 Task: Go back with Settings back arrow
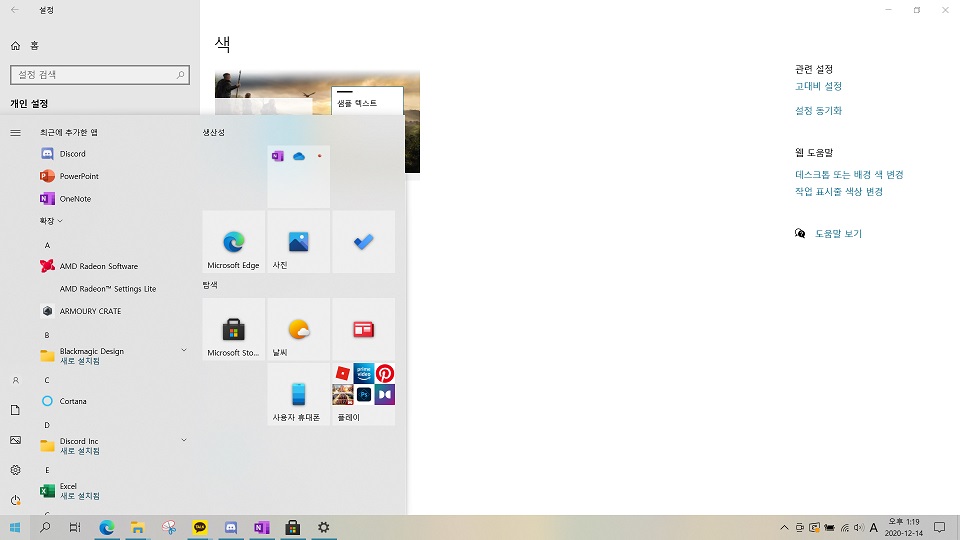[15, 10]
